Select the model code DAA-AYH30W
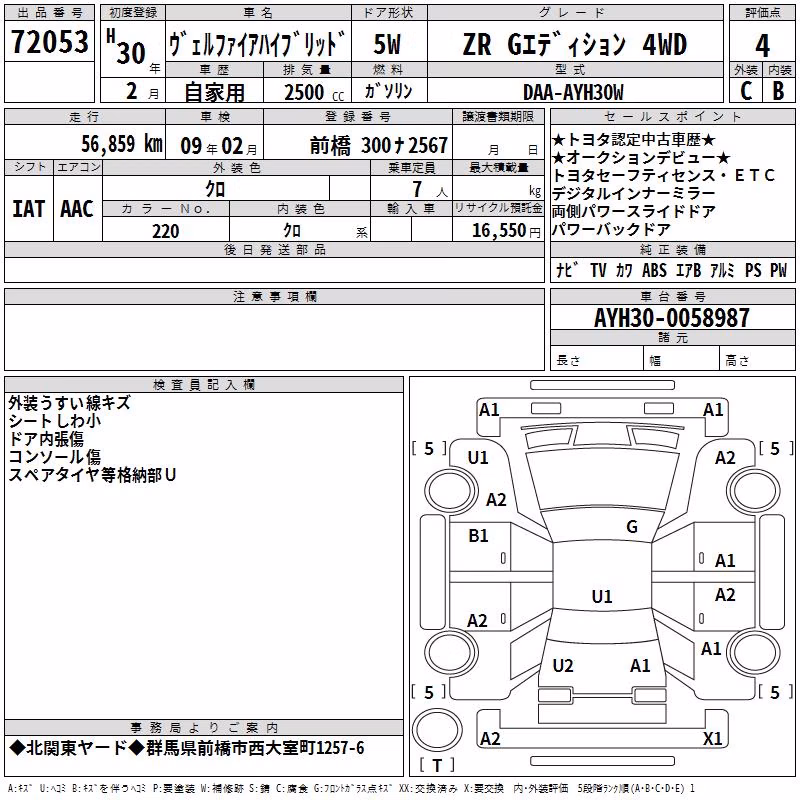This screenshot has height=800, width=800. point(573,93)
